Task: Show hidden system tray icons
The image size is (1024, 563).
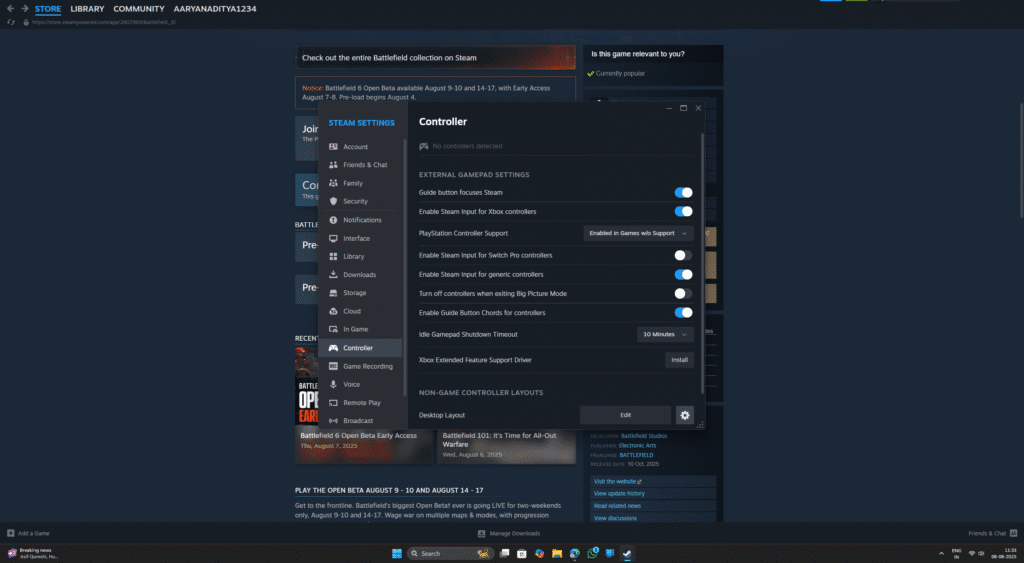Action: coord(941,553)
